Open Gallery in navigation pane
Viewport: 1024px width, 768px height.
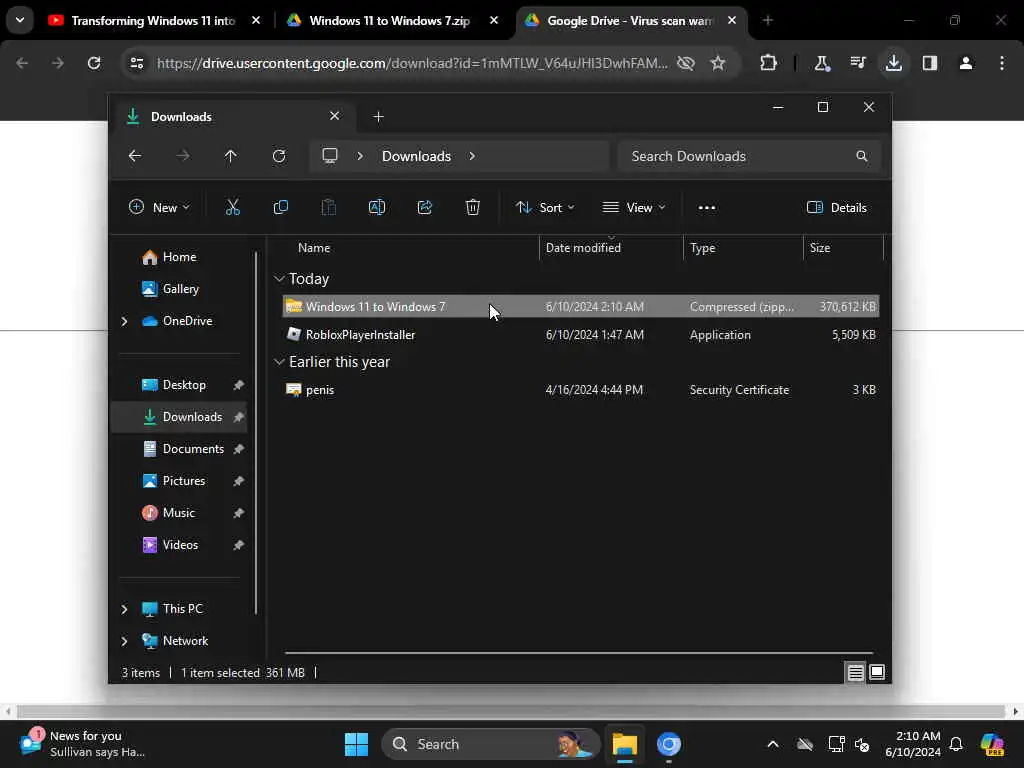(170, 289)
